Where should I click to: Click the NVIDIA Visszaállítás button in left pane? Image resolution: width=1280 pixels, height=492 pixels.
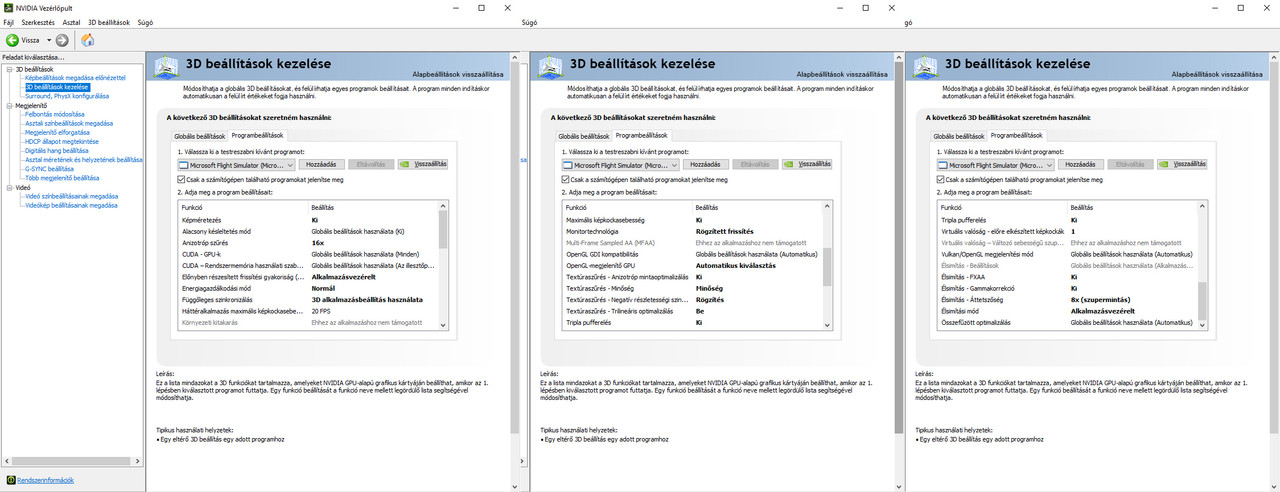click(422, 164)
